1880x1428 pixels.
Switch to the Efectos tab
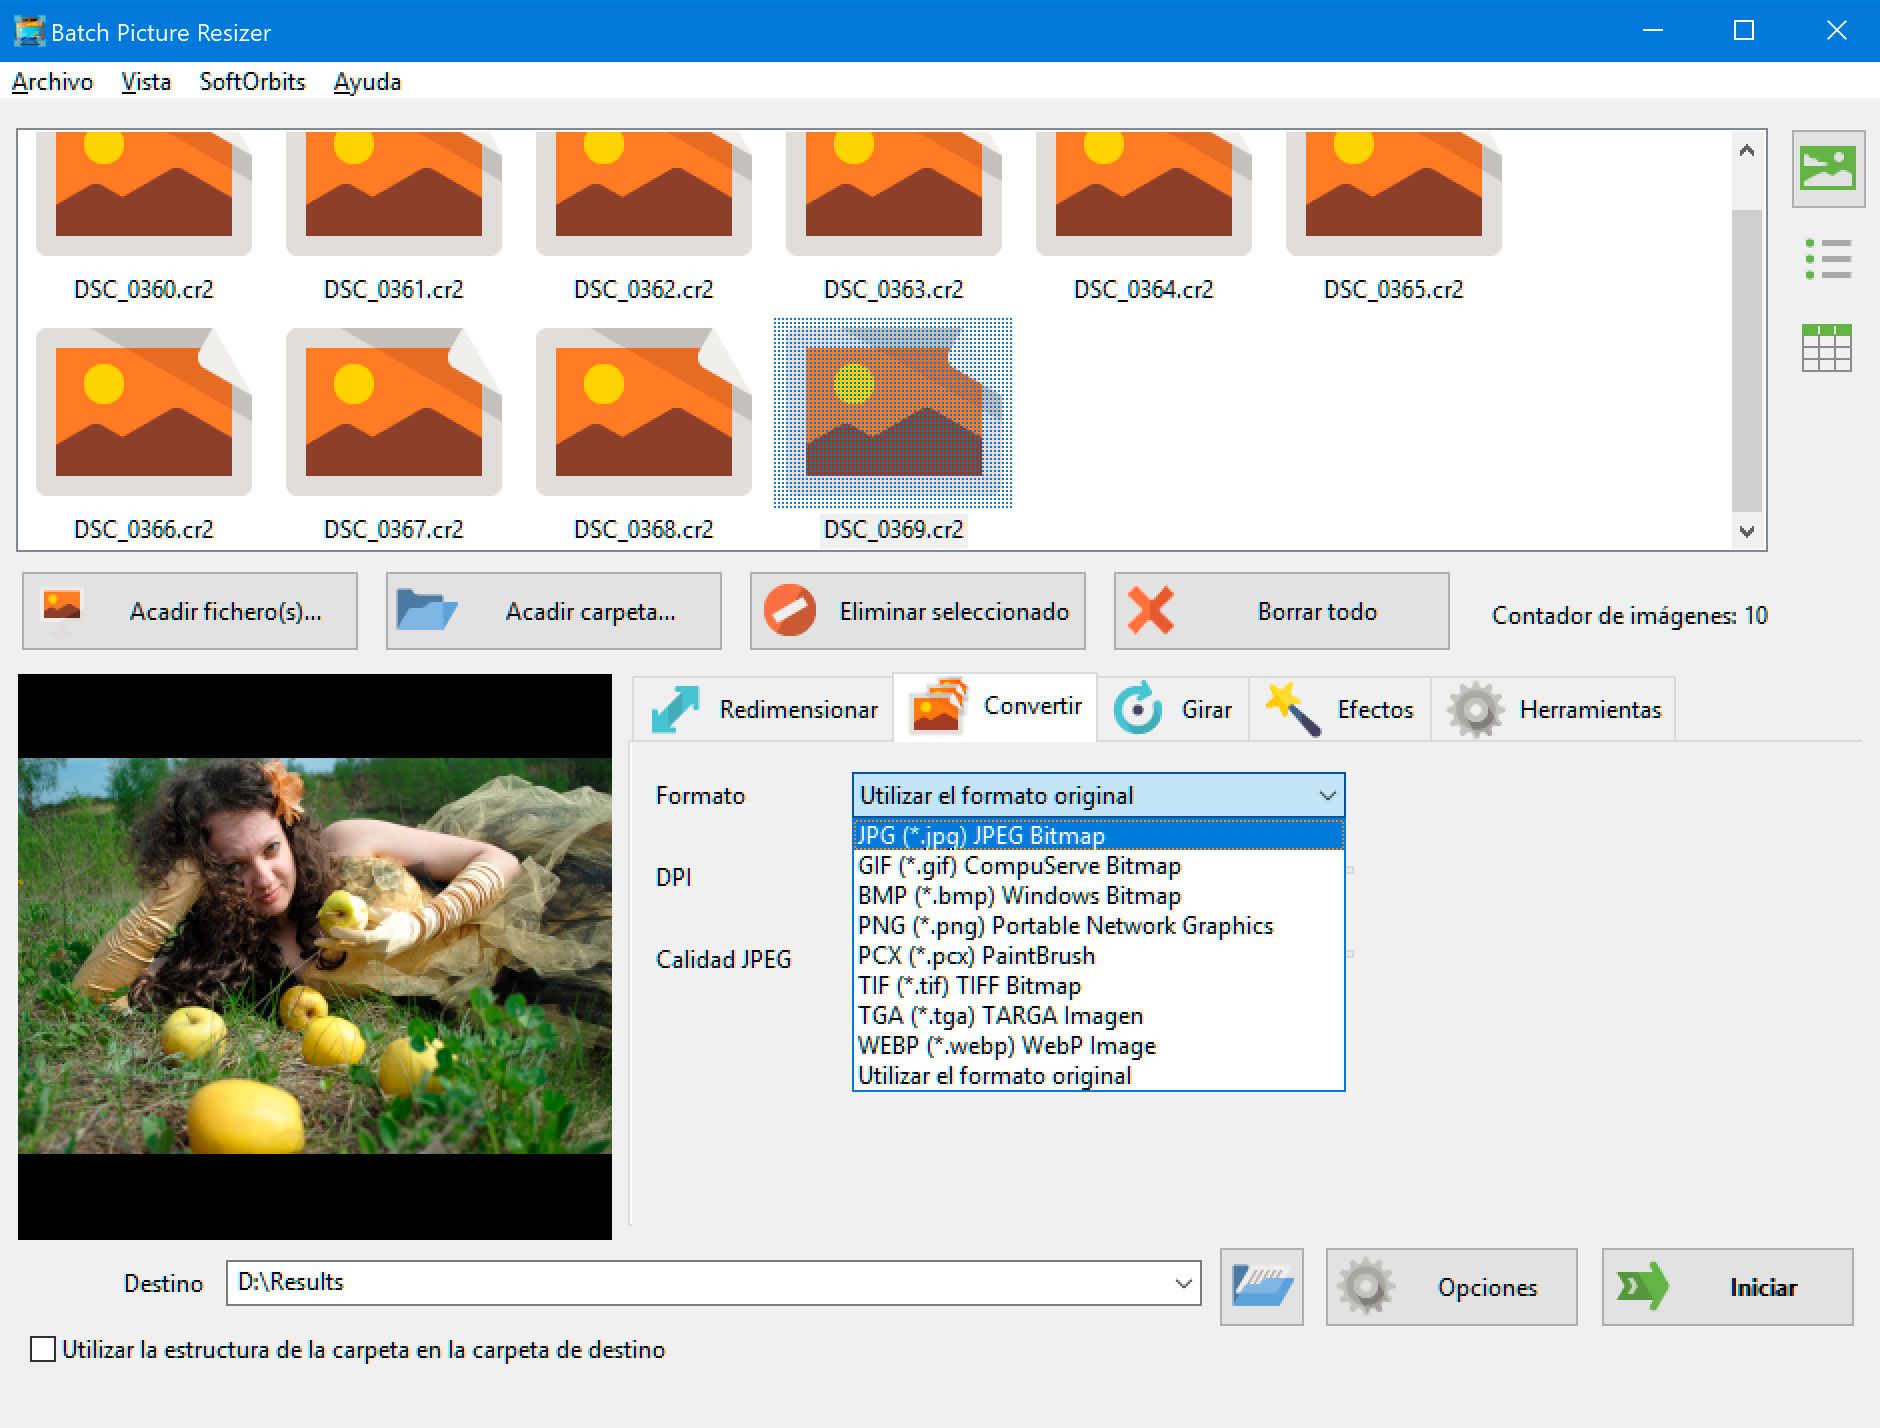pyautogui.click(x=1340, y=709)
